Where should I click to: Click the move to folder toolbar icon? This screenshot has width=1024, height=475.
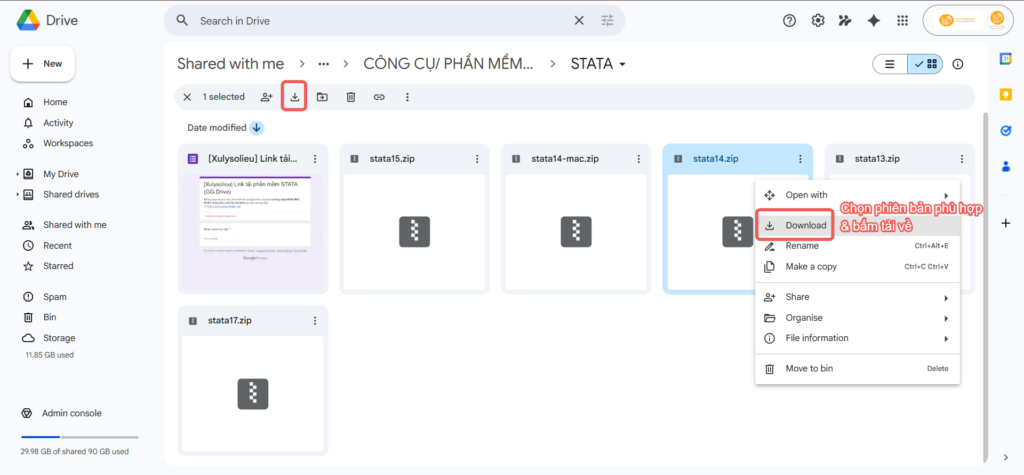tap(322, 97)
